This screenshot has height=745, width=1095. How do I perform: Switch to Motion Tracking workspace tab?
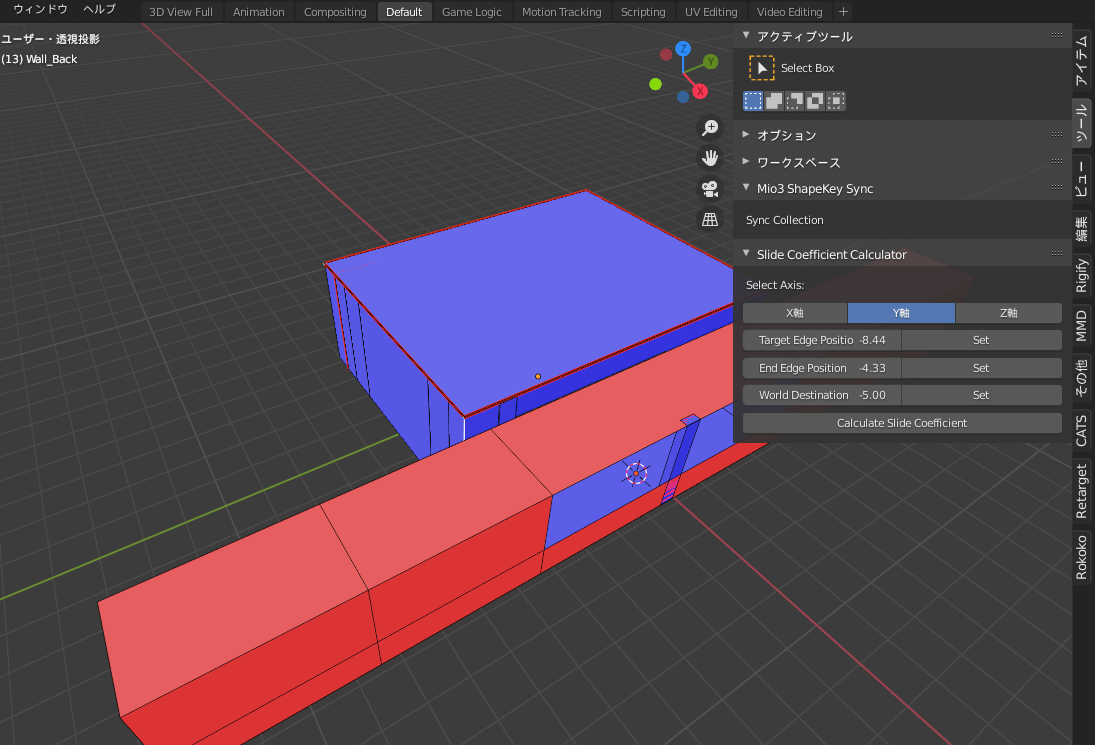[x=561, y=12]
